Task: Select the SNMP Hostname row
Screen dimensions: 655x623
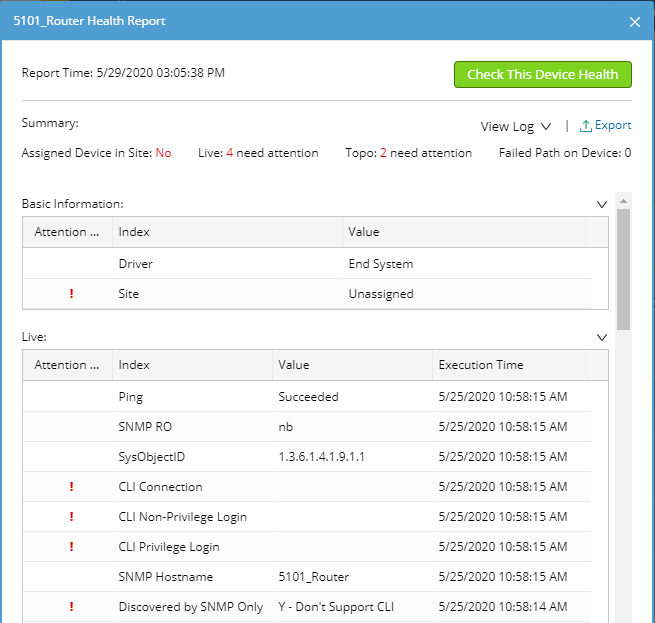Action: coord(307,577)
